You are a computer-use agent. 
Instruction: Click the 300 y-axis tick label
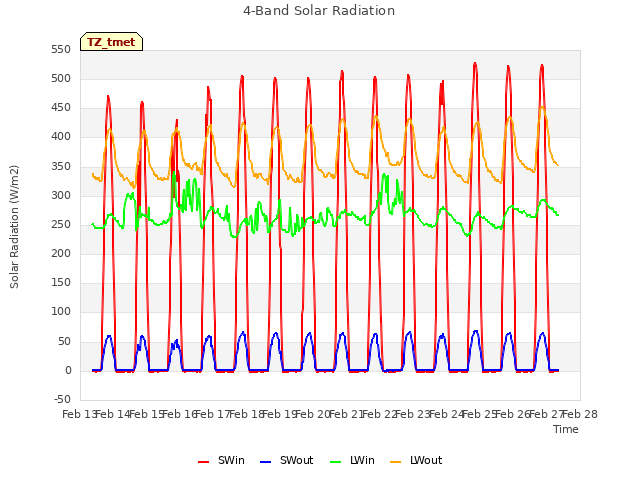coord(61,196)
